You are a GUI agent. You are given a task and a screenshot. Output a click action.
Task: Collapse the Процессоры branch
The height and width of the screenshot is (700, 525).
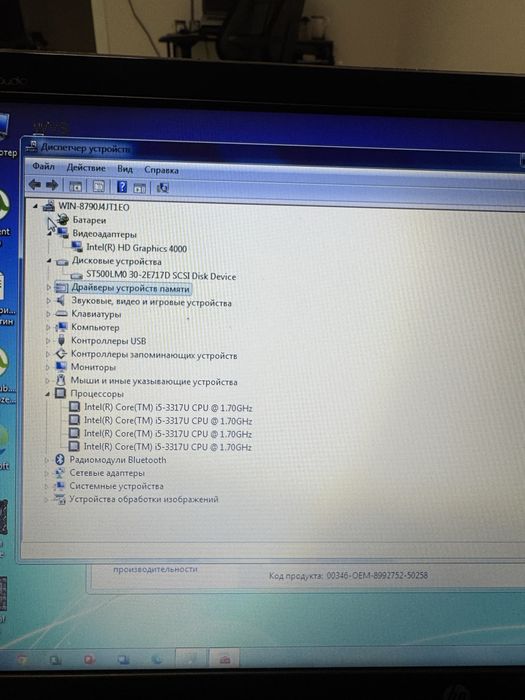click(47, 394)
